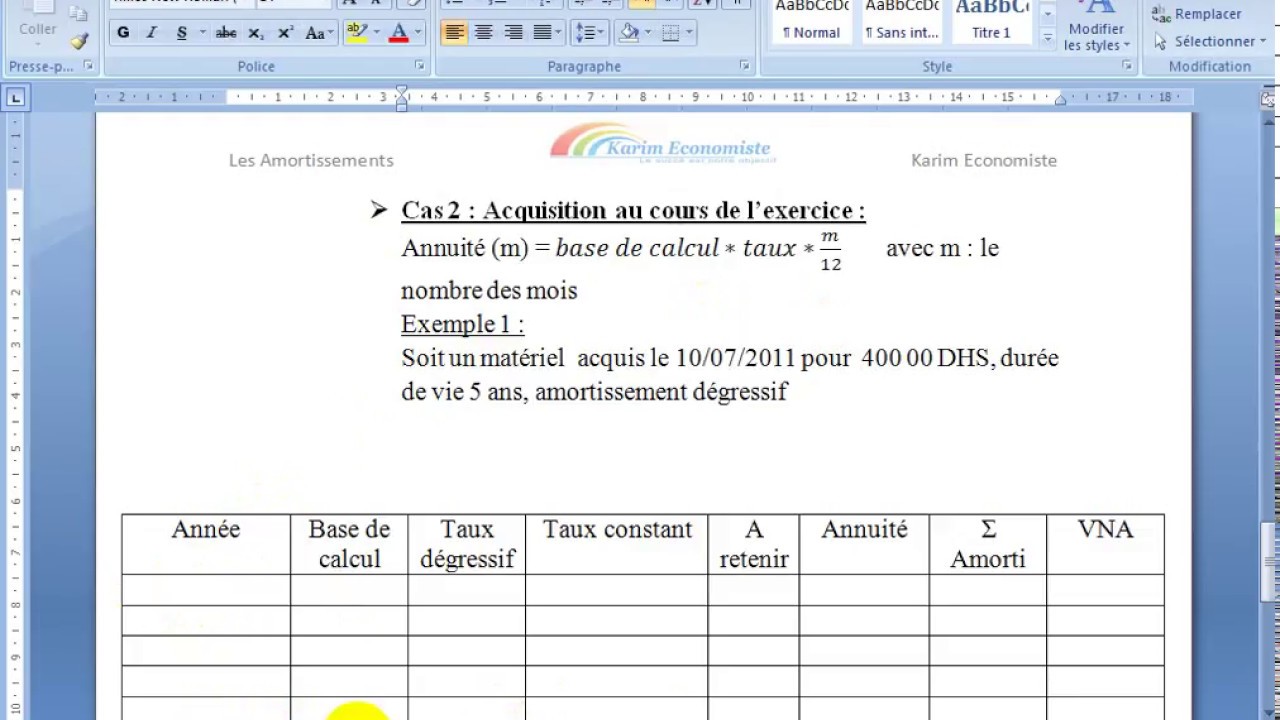This screenshot has width=1280, height=720.
Task: Apply the Normal style
Action: (811, 22)
